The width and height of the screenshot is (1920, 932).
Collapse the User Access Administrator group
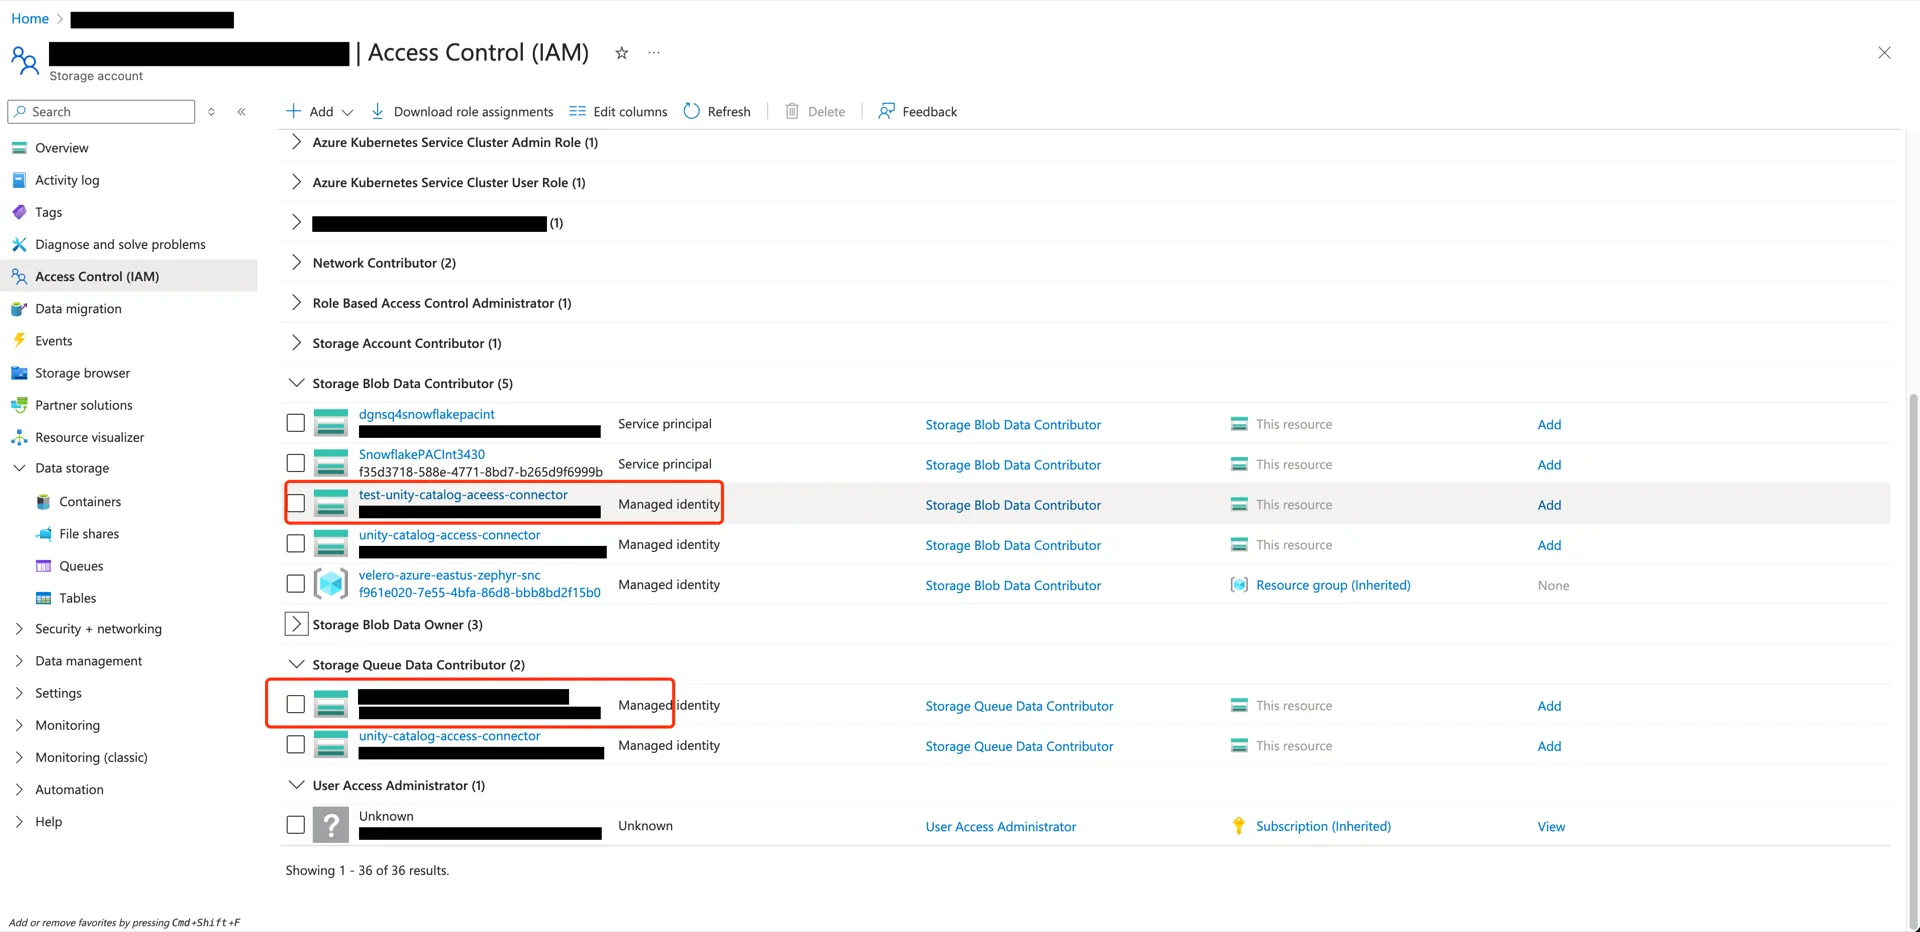pos(296,785)
